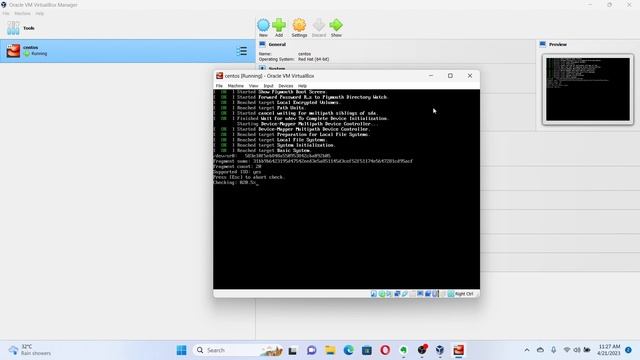The image size is (640, 360).
Task: Open the Chat app from taskbar
Action: coord(312,350)
